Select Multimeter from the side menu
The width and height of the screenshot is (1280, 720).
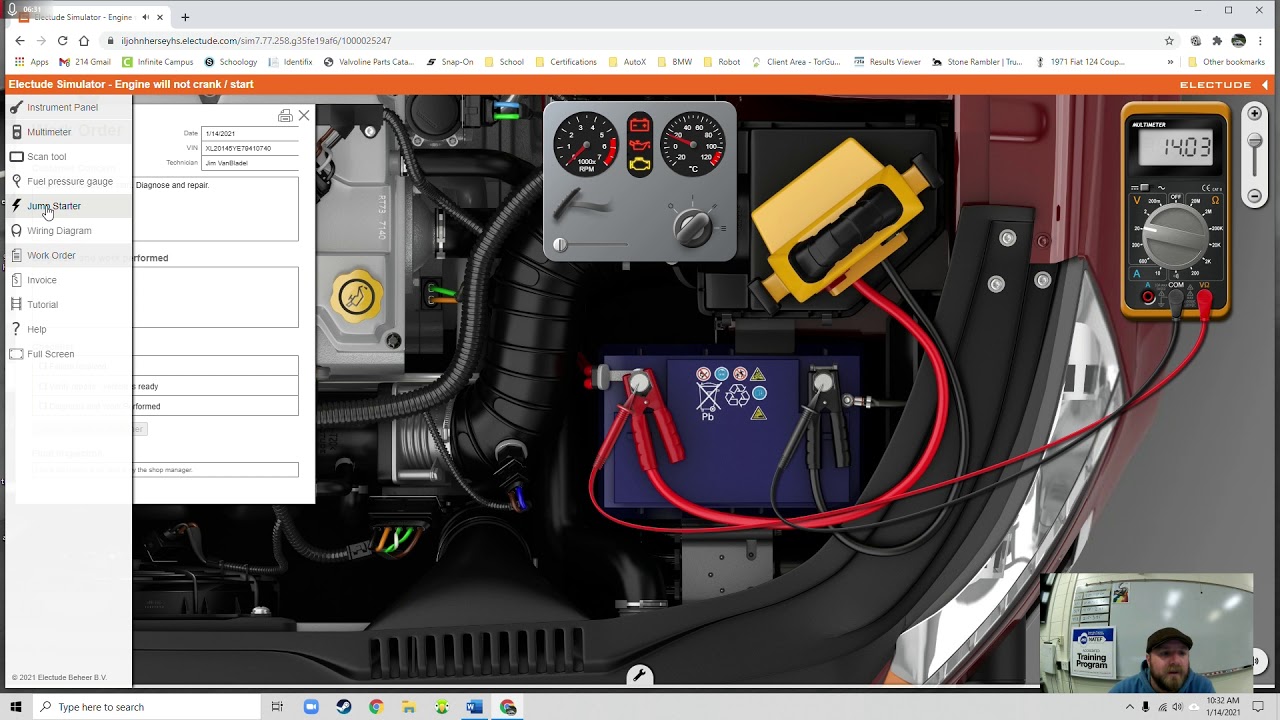pyautogui.click(x=41, y=132)
